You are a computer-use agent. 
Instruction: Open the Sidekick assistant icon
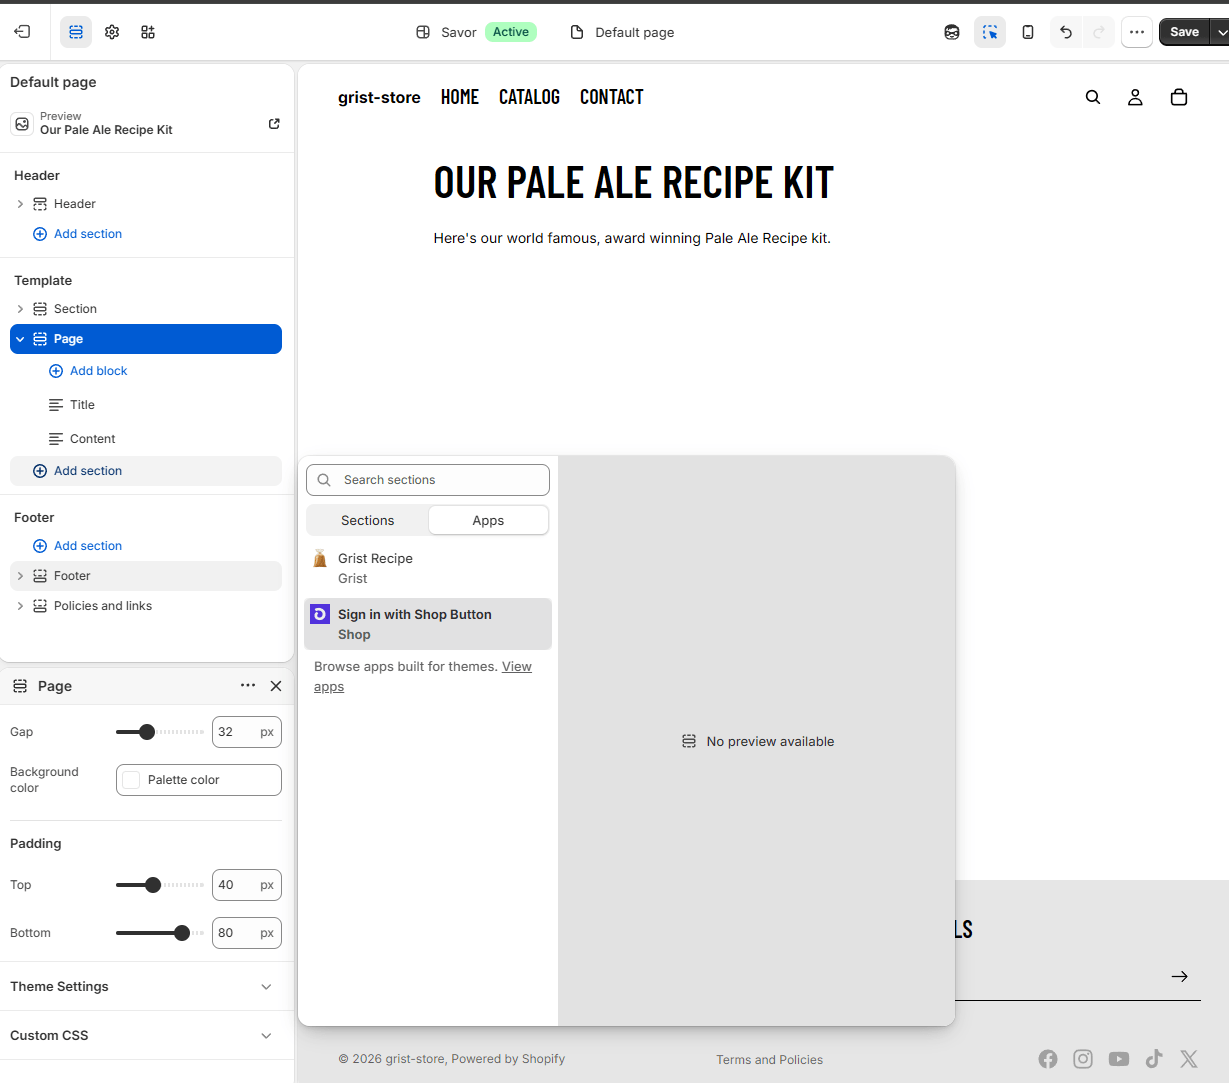point(952,32)
